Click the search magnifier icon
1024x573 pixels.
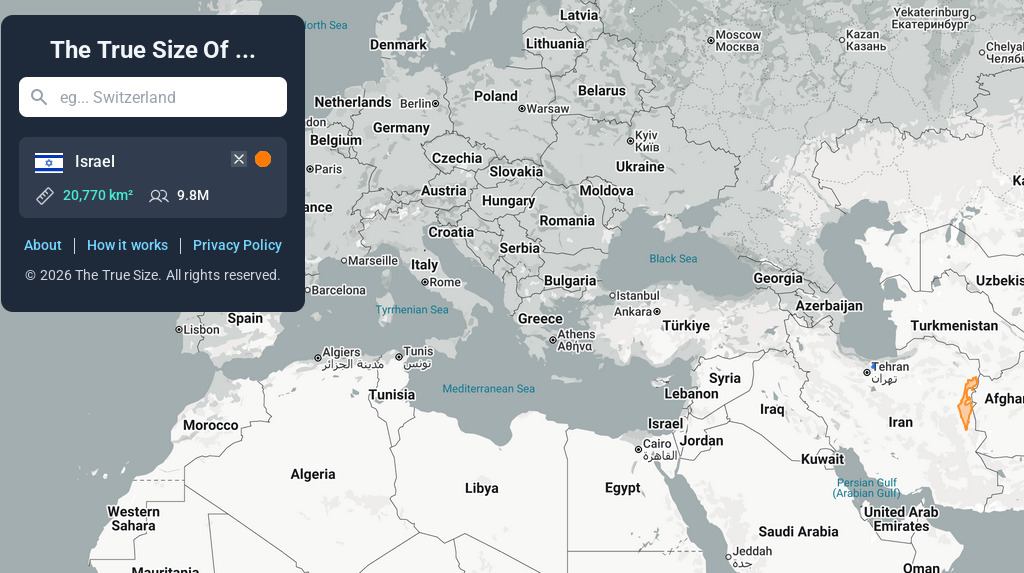coord(39,97)
